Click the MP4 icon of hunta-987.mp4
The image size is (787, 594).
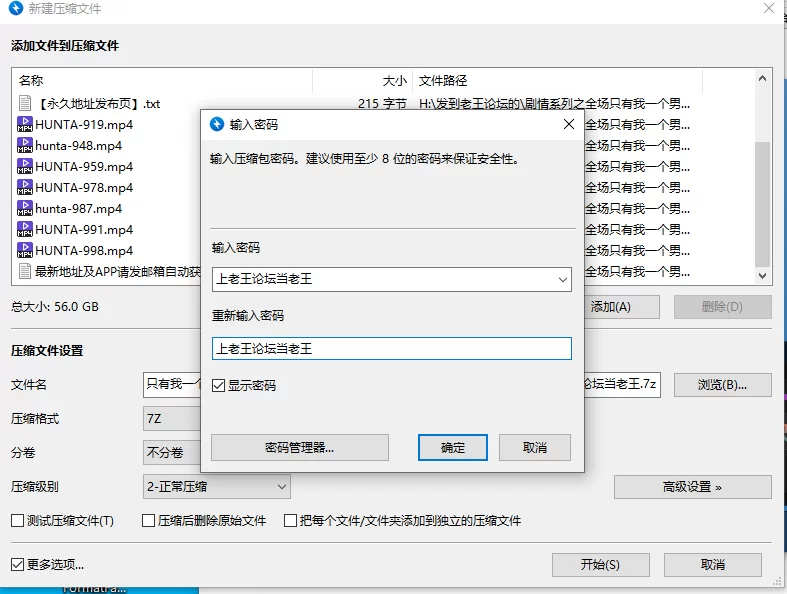[x=25, y=208]
